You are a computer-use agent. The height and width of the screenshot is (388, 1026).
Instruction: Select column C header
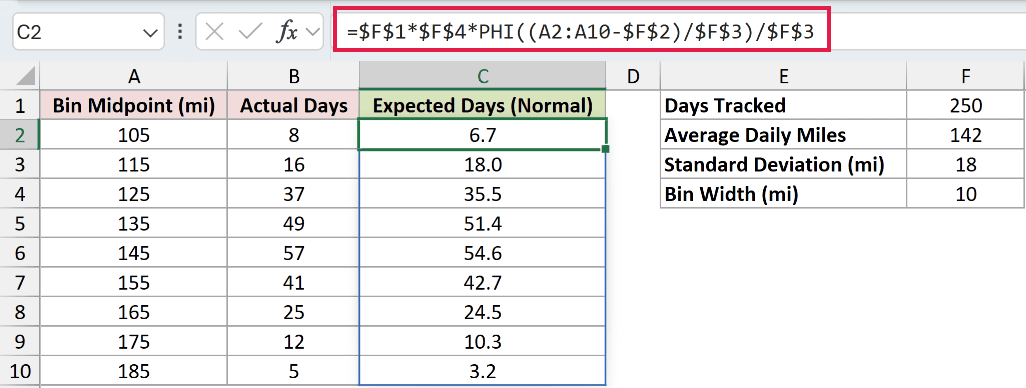coord(482,77)
